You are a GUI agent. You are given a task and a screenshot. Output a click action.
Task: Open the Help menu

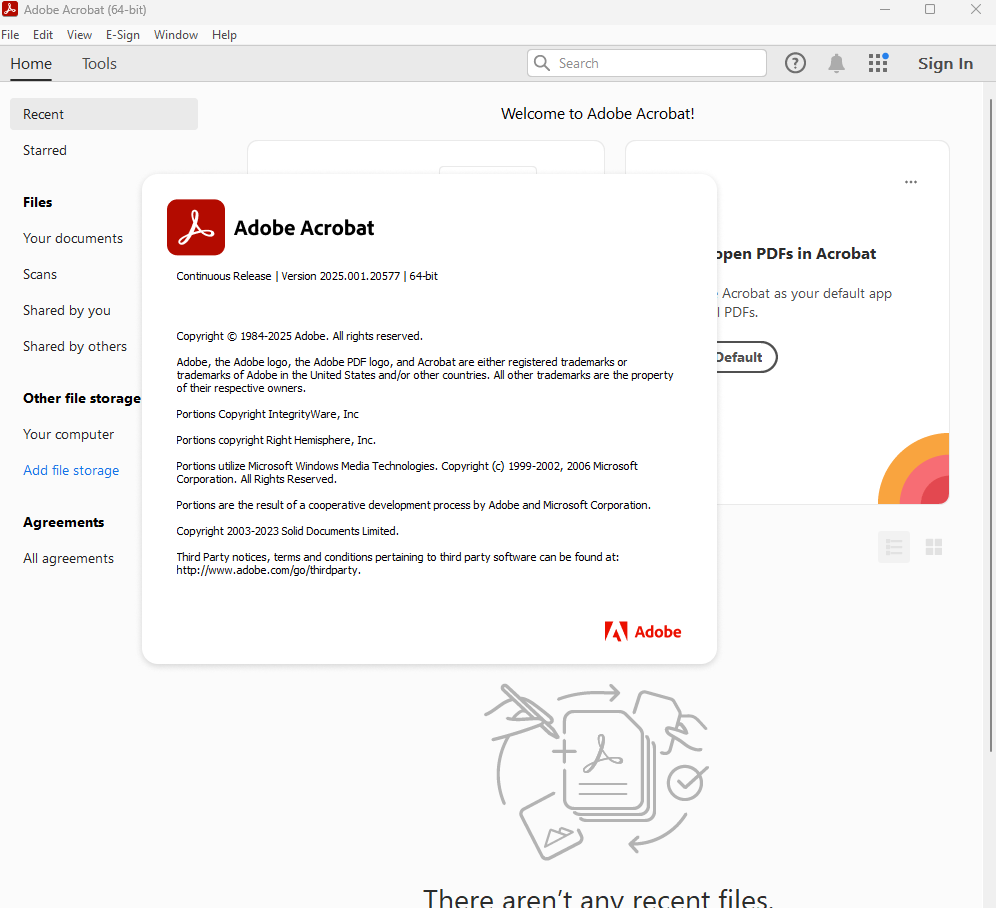tap(224, 35)
